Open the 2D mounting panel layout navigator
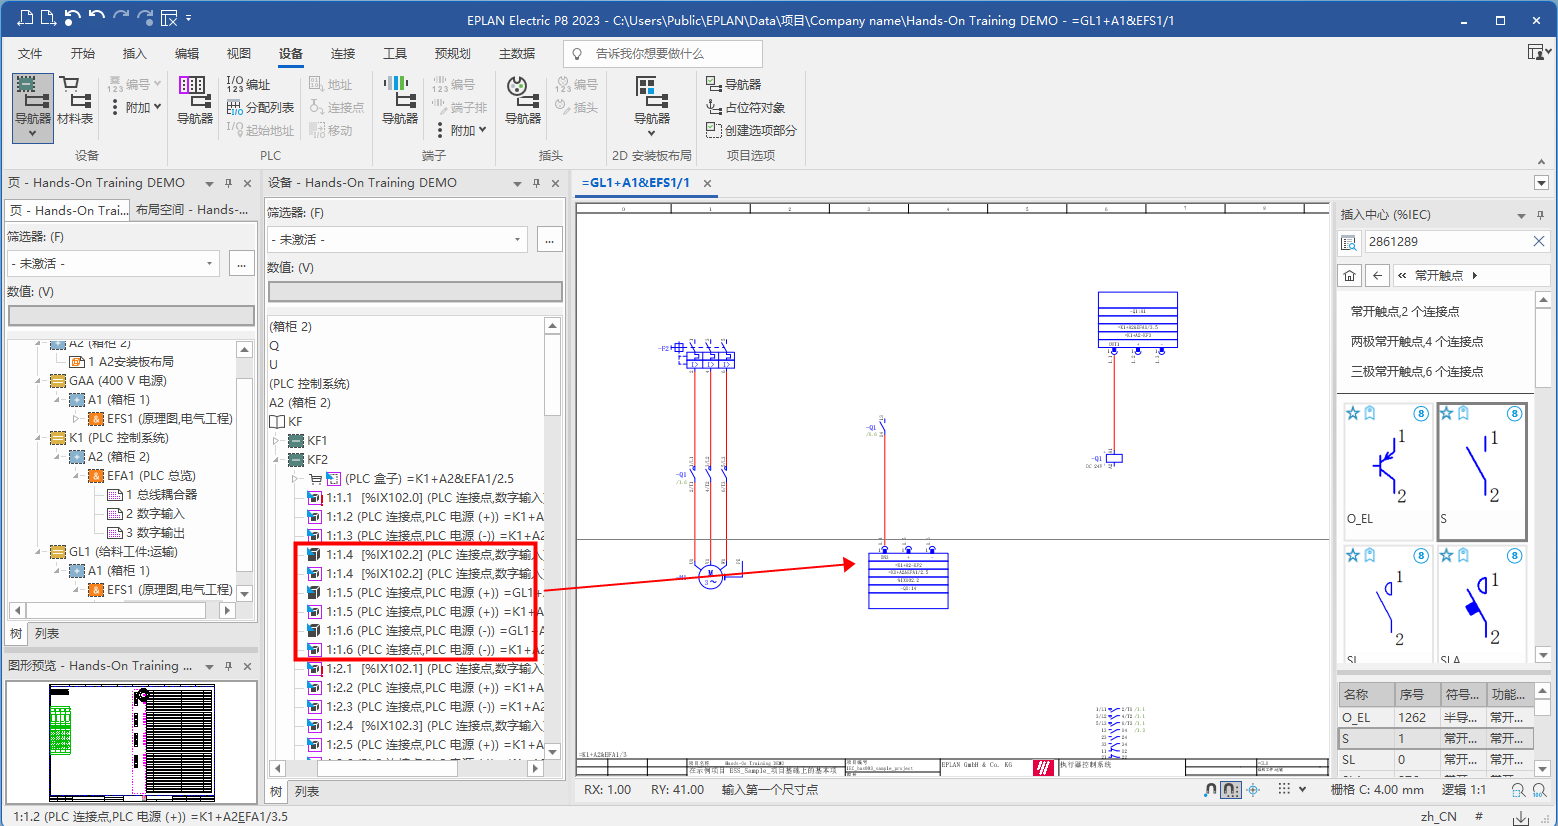Image resolution: width=1558 pixels, height=826 pixels. tap(651, 106)
